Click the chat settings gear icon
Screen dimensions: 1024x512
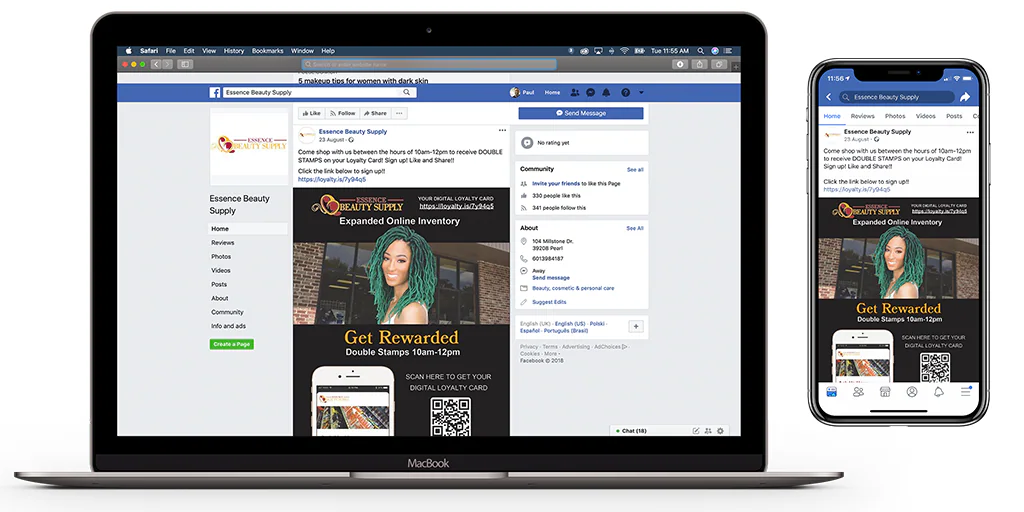[x=720, y=431]
